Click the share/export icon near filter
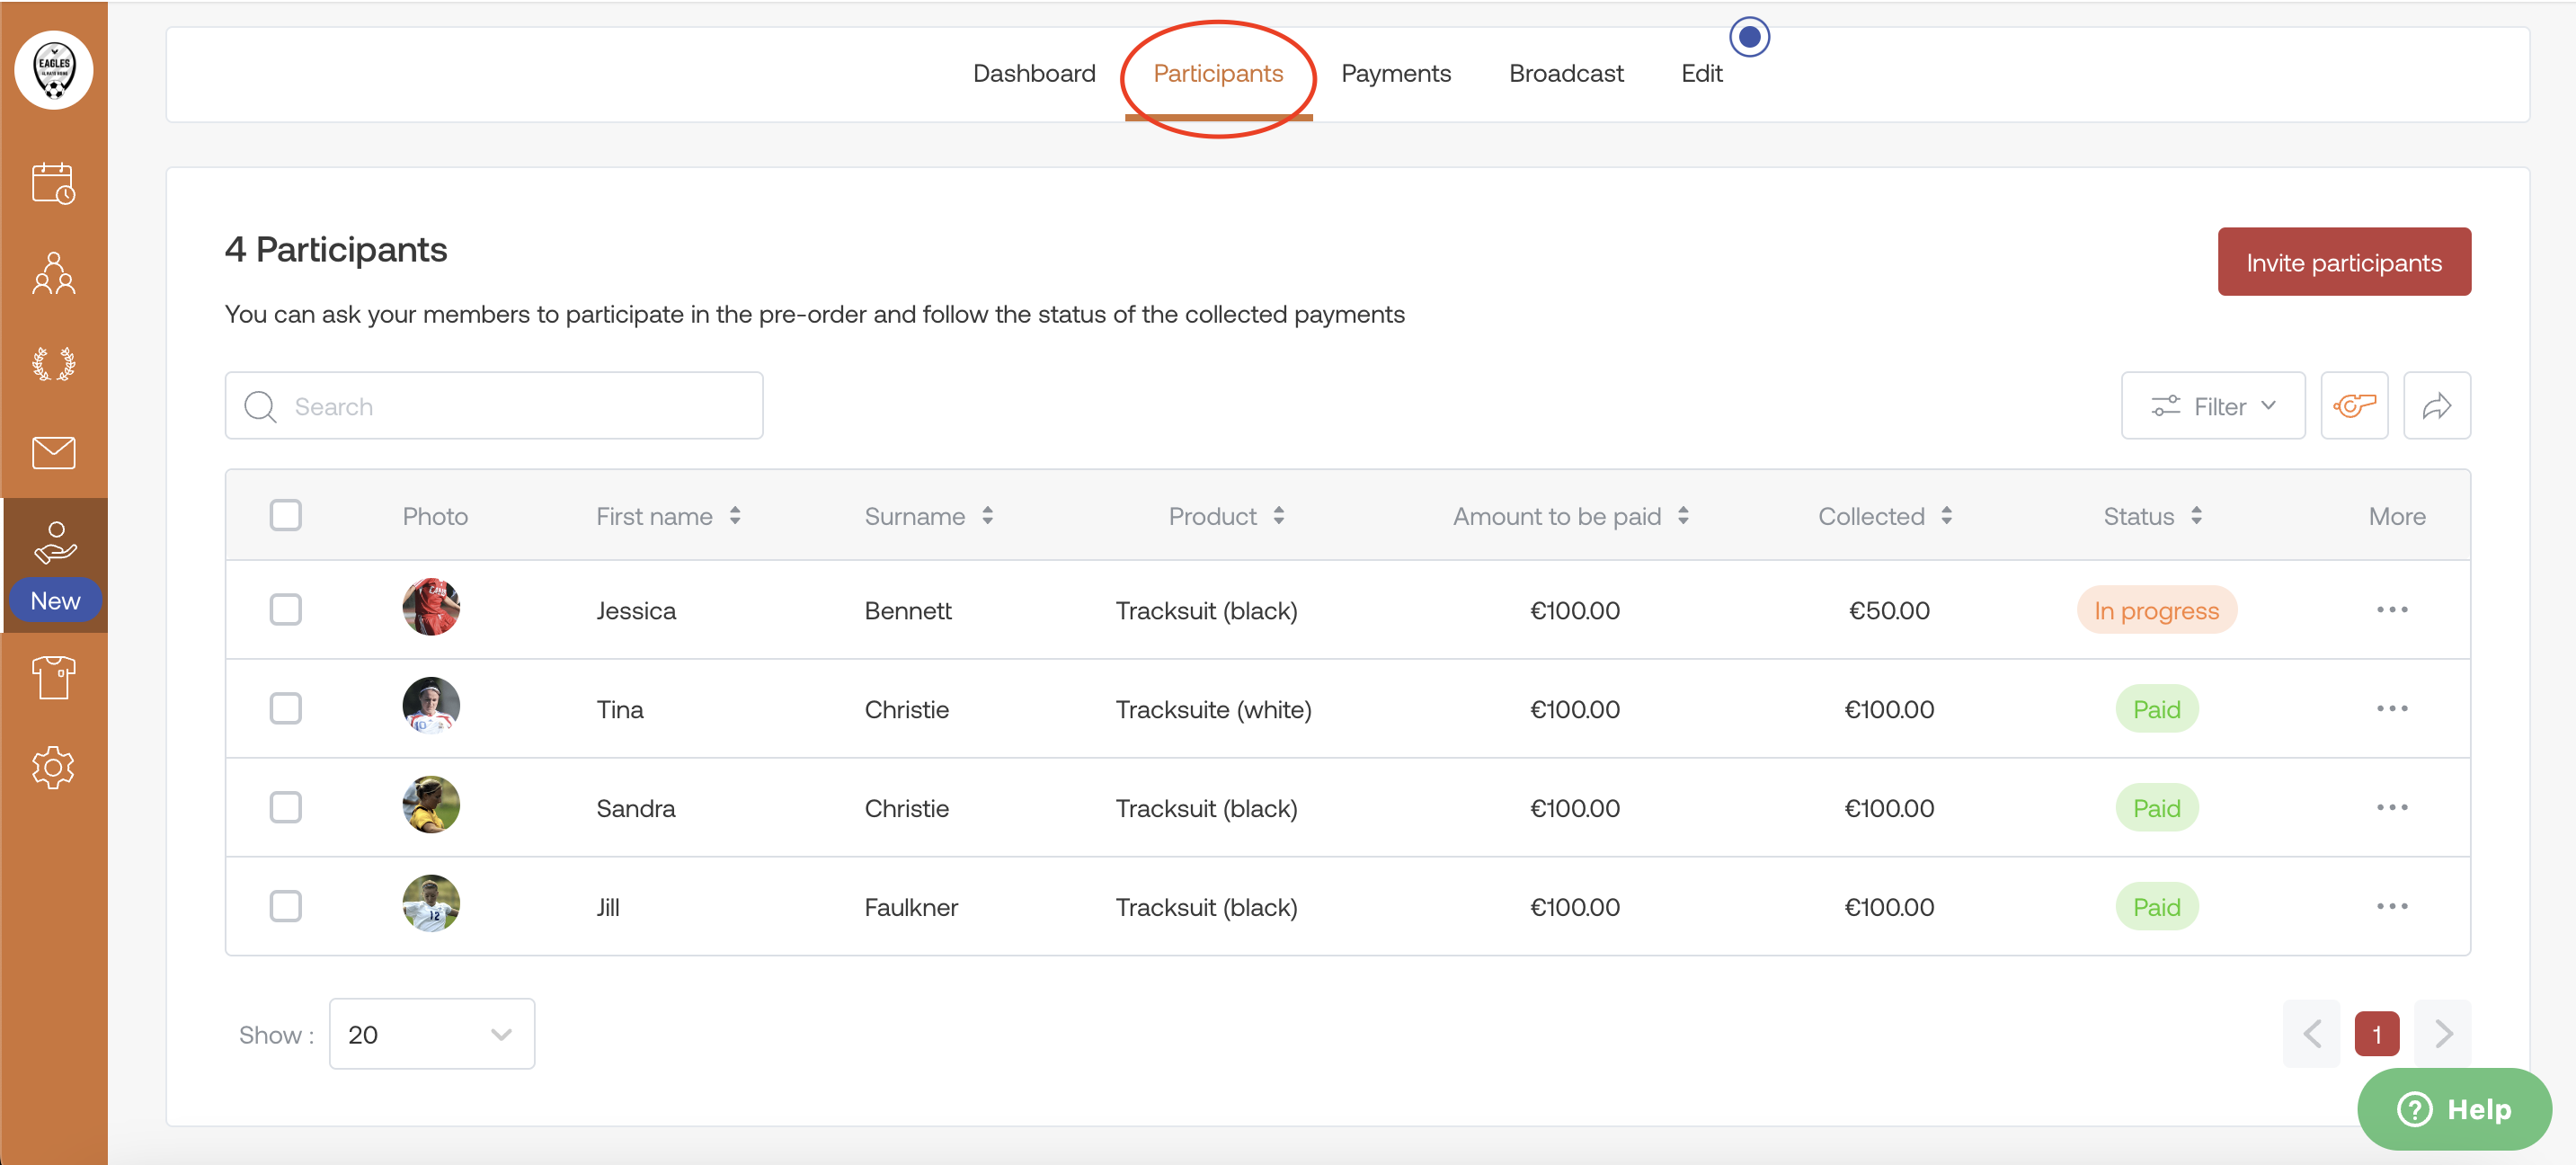The height and width of the screenshot is (1165, 2576). [x=2438, y=405]
